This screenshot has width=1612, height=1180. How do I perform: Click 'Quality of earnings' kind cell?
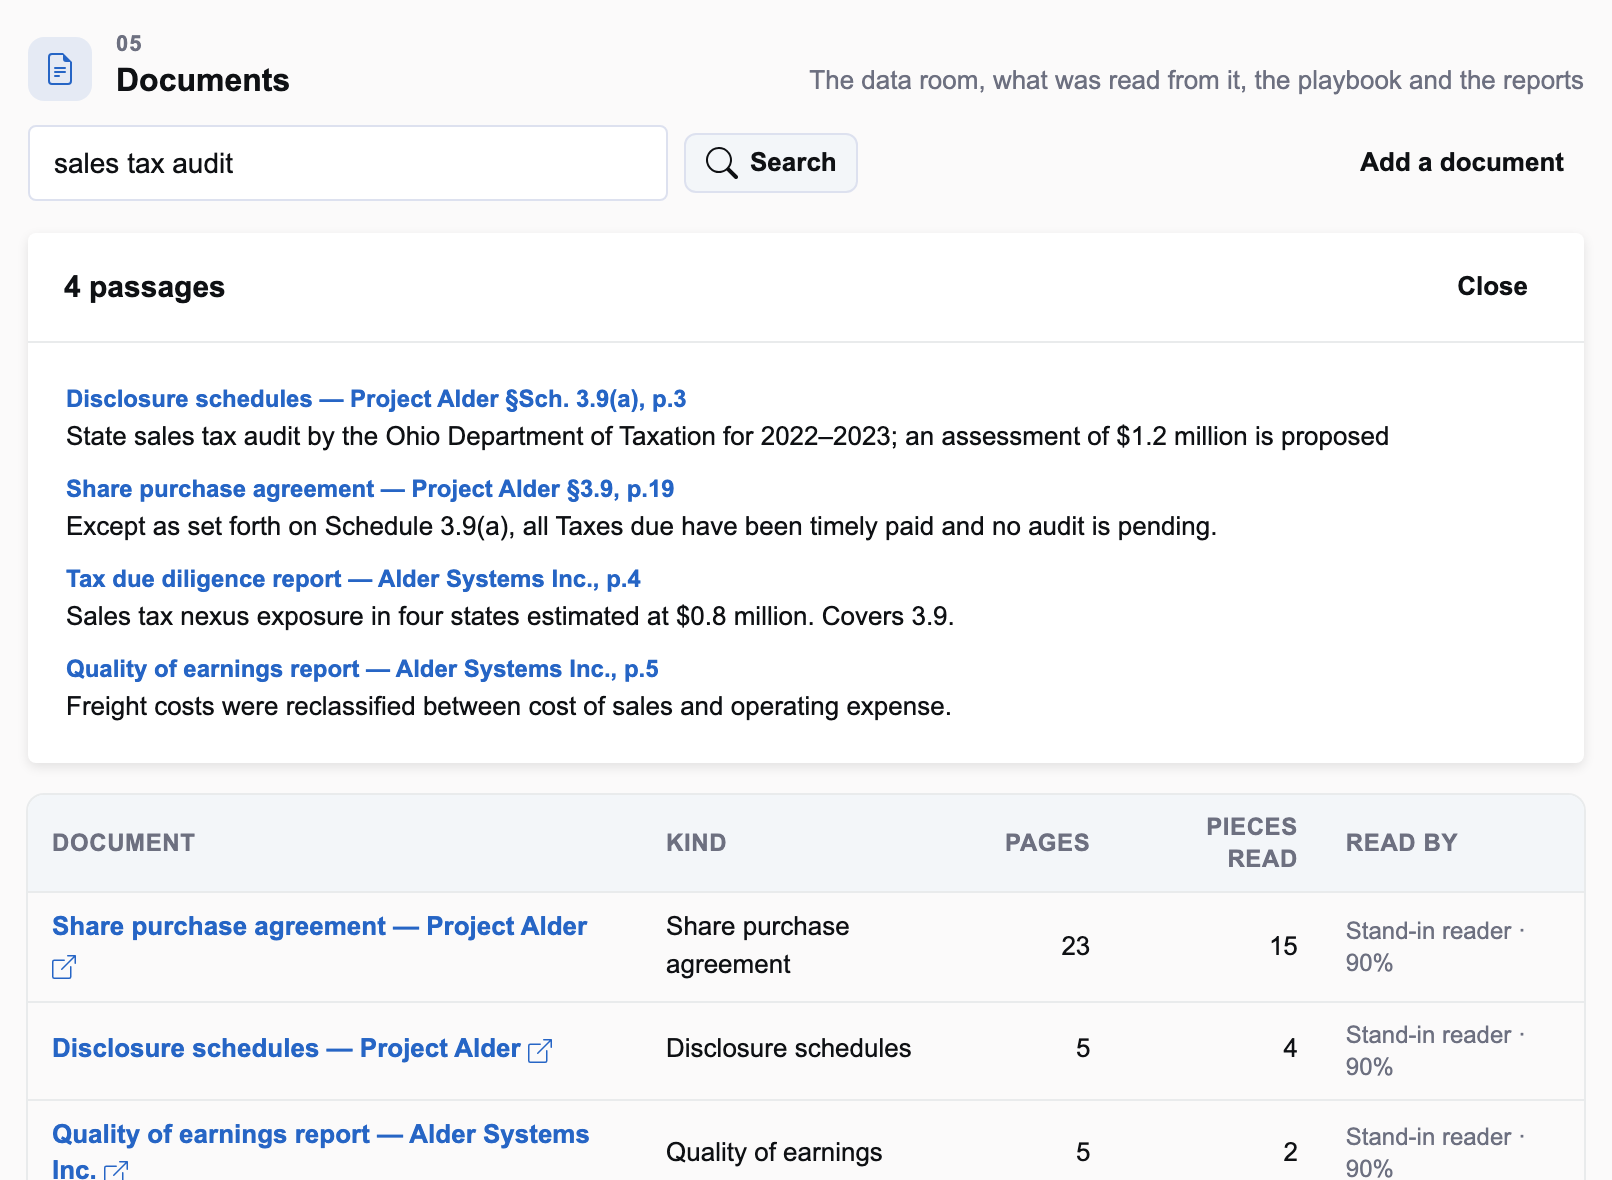[774, 1153]
